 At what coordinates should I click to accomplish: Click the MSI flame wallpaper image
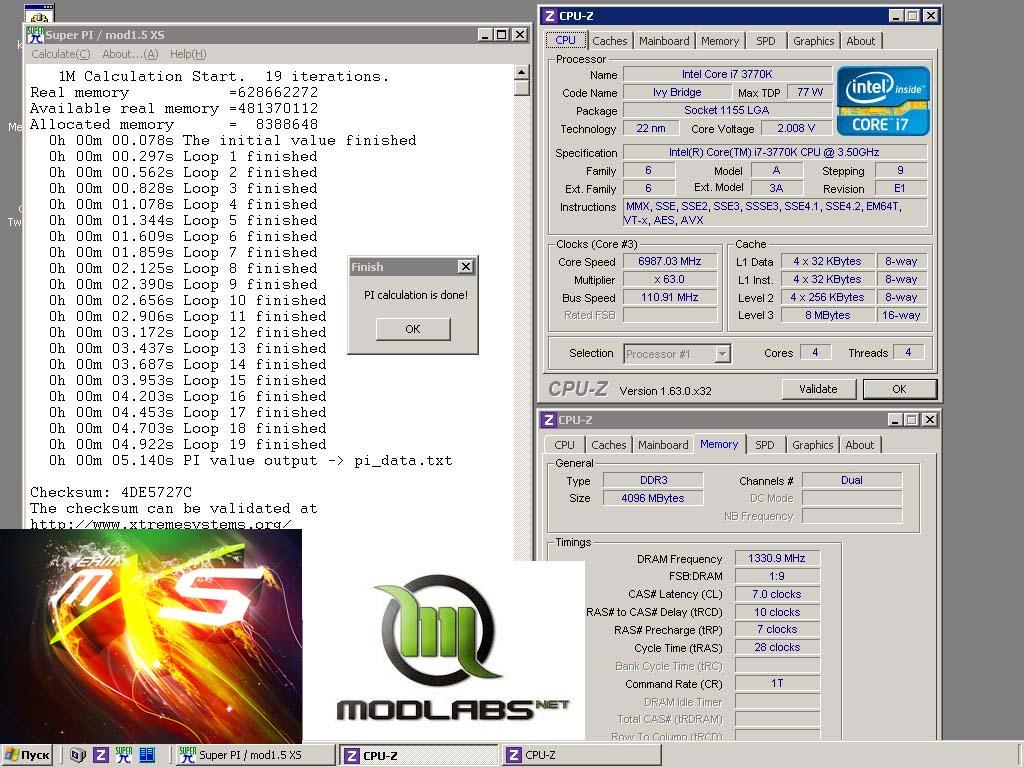[x=151, y=635]
